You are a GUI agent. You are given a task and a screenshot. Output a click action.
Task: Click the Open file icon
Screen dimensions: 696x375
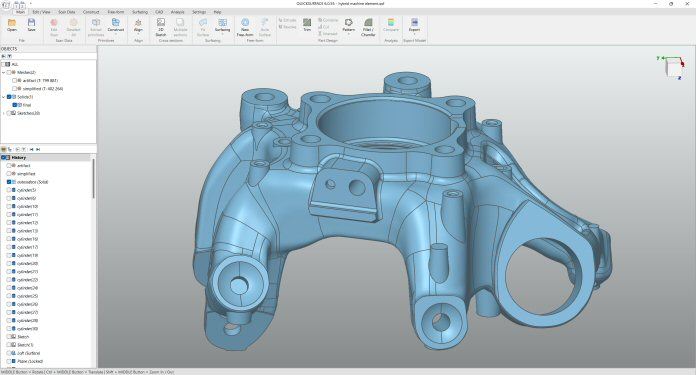(x=12, y=25)
